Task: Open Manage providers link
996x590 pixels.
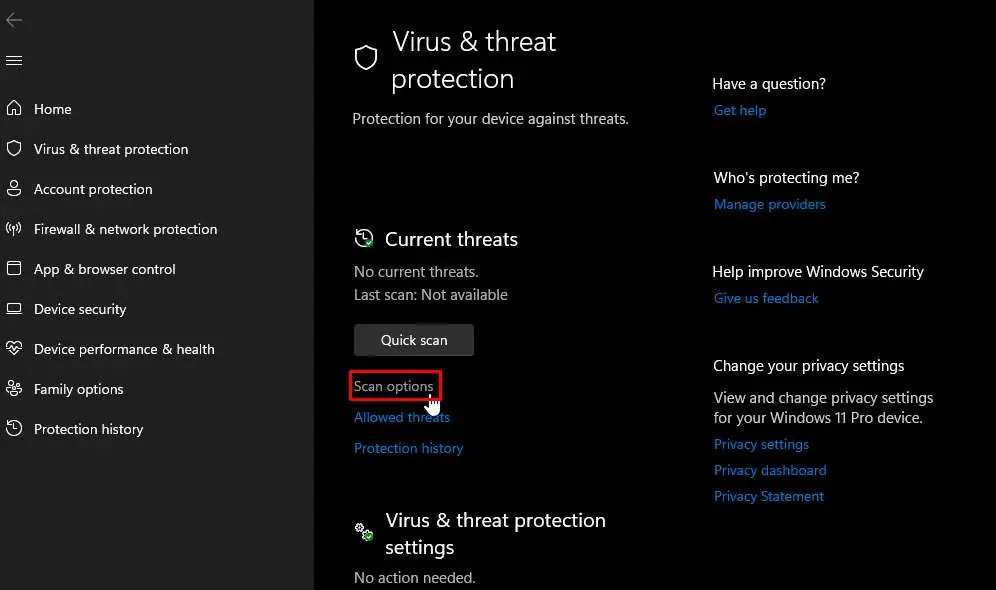Action: [770, 204]
